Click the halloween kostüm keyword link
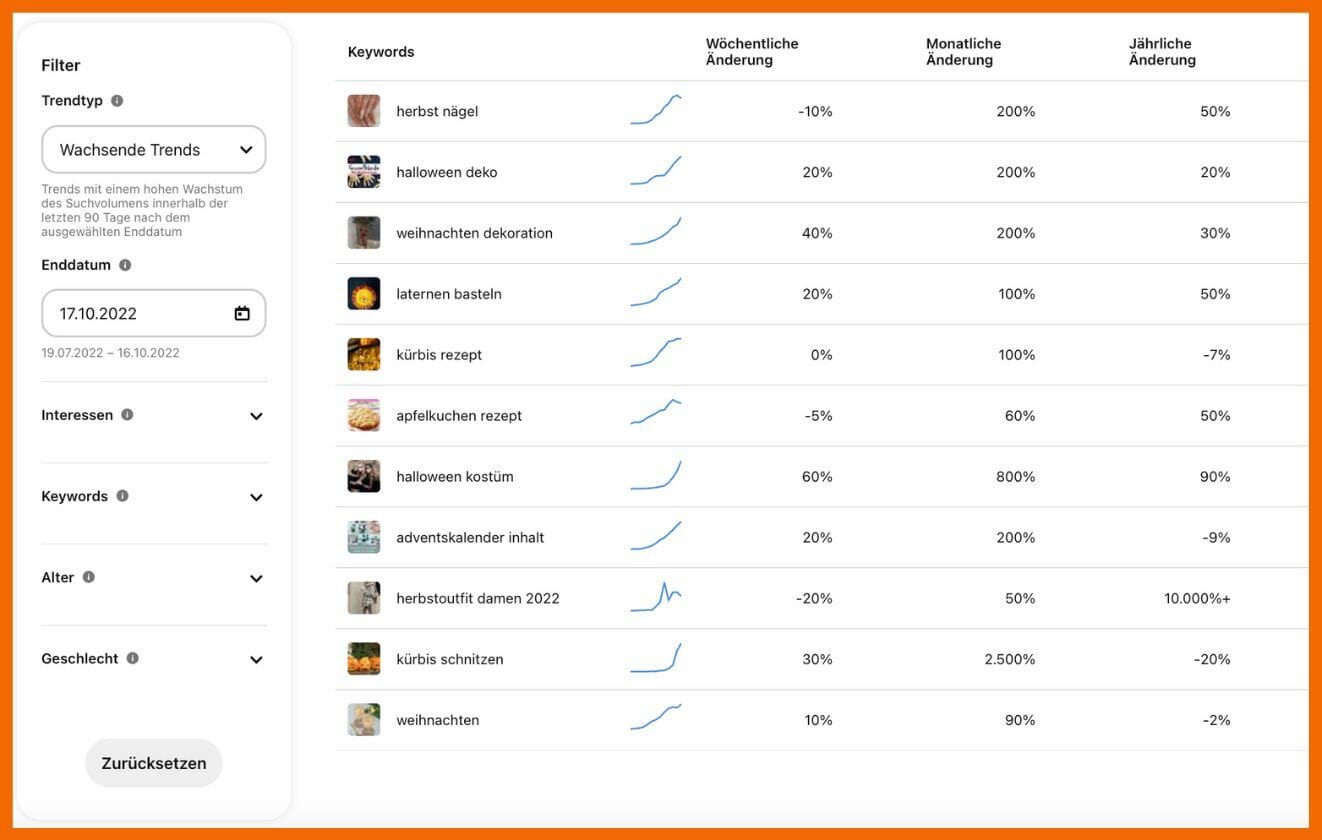This screenshot has width=1322, height=840. pos(455,477)
